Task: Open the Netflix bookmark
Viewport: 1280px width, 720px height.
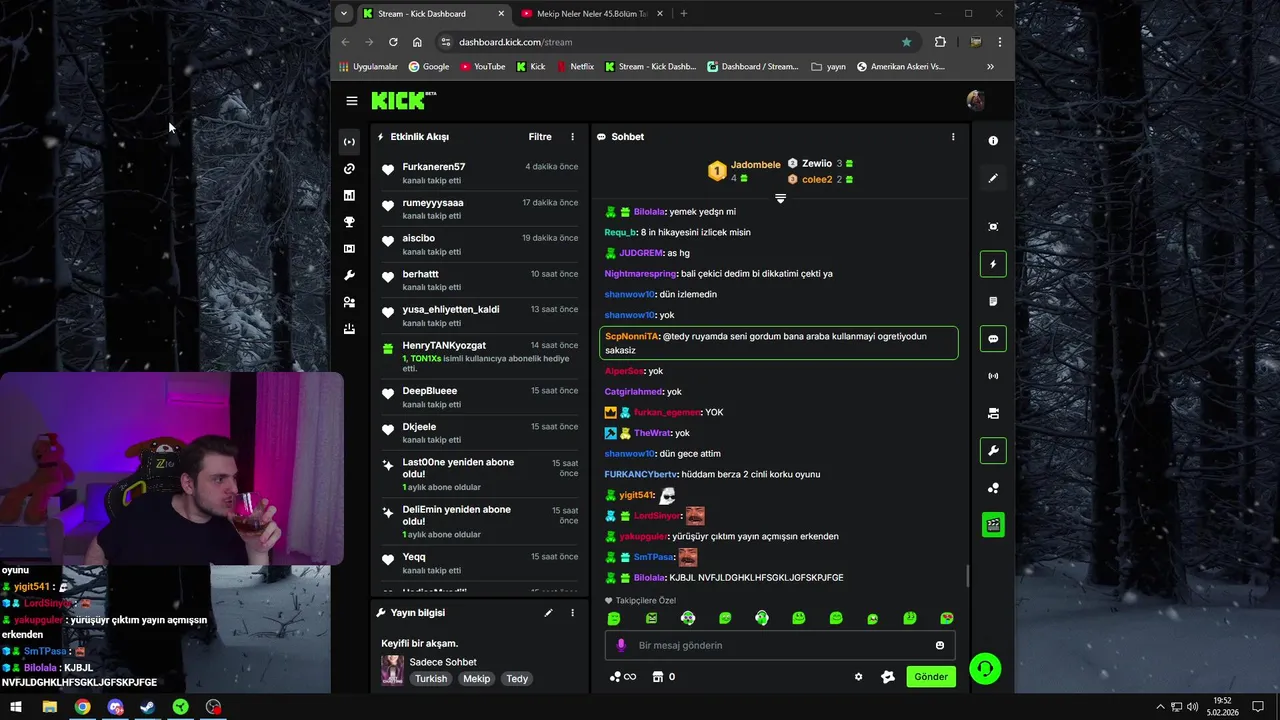Action: pyautogui.click(x=574, y=67)
